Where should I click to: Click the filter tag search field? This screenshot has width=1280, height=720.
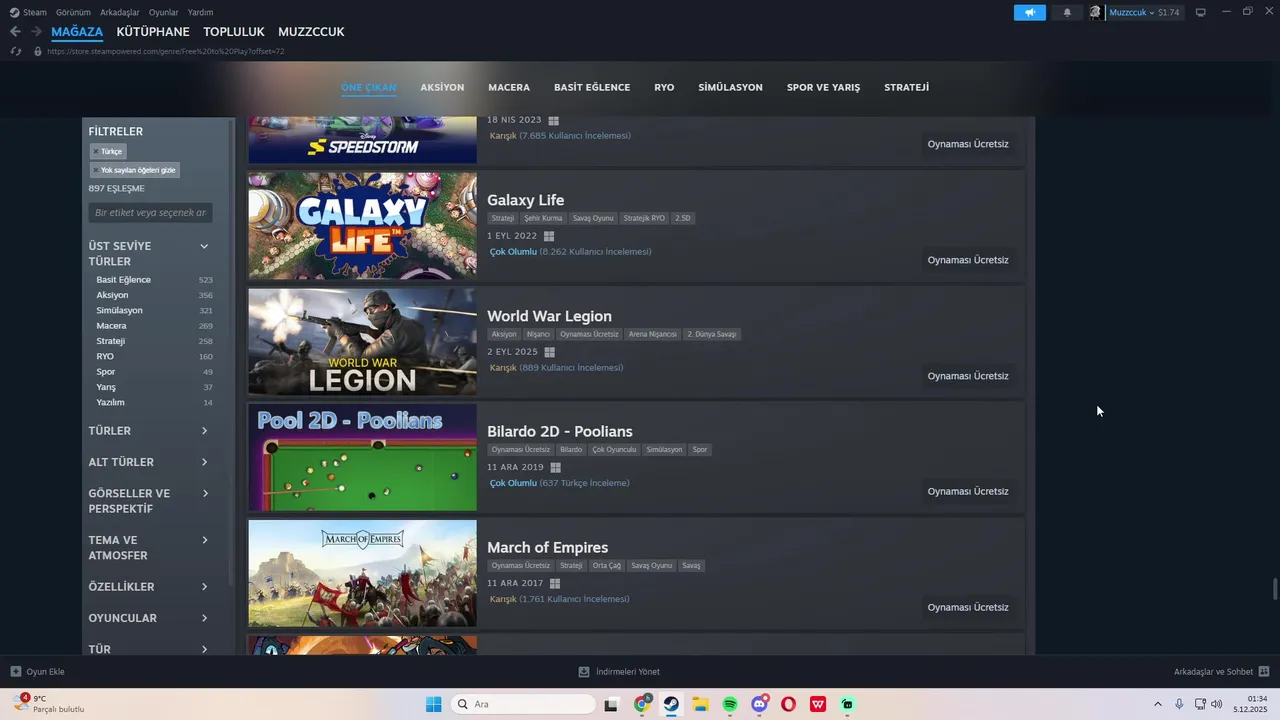[x=150, y=213]
